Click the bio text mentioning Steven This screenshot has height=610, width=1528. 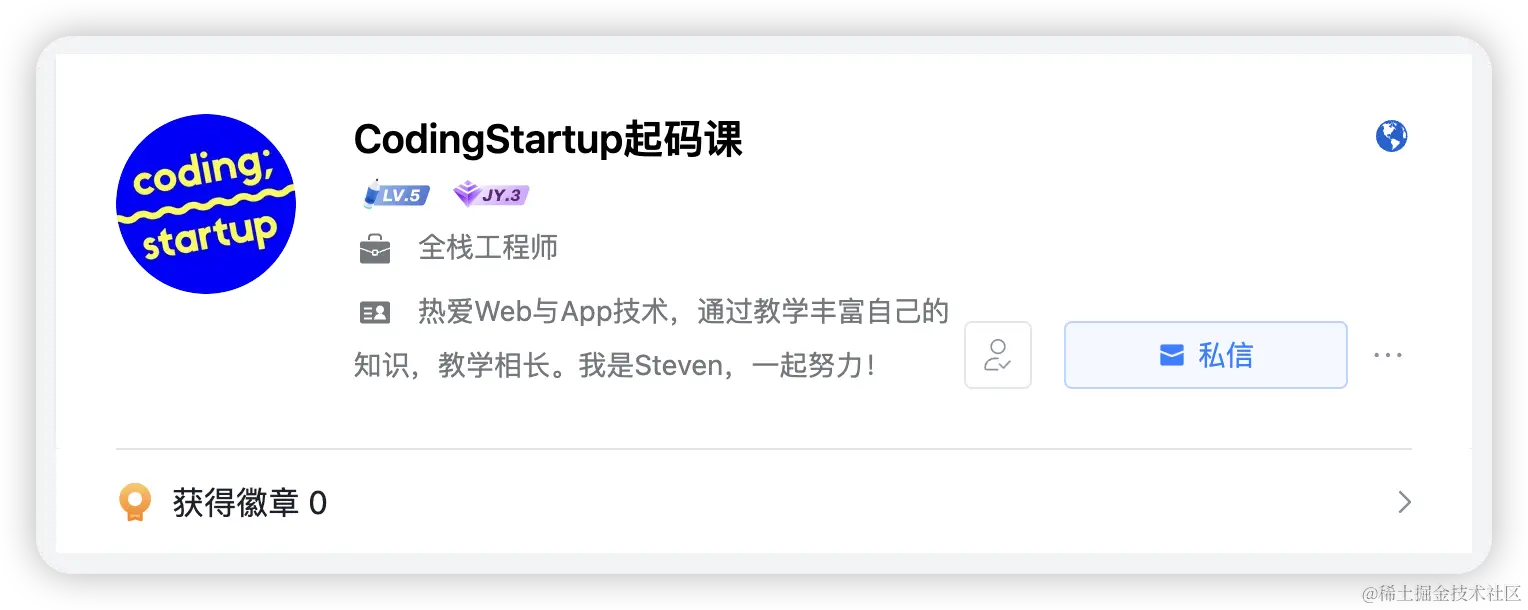point(615,365)
